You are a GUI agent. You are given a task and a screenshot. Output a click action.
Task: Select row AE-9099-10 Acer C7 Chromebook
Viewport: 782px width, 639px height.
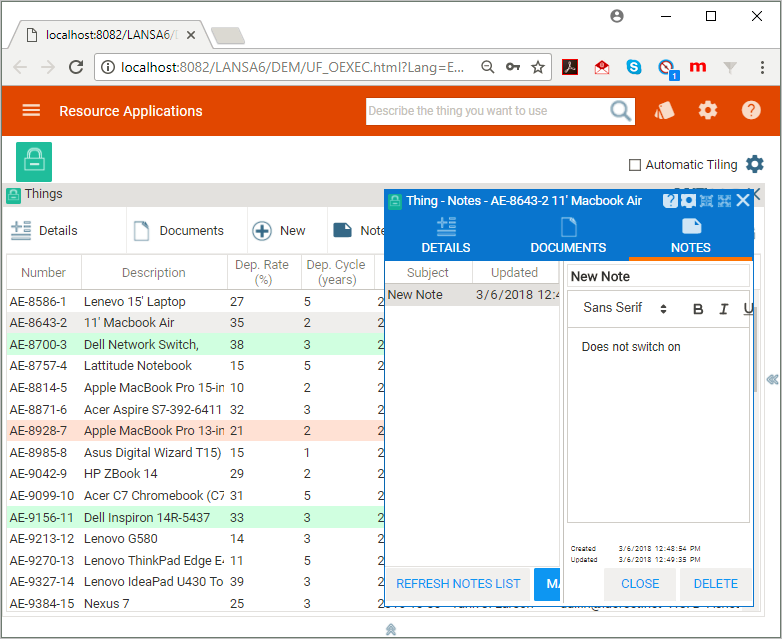coord(196,496)
